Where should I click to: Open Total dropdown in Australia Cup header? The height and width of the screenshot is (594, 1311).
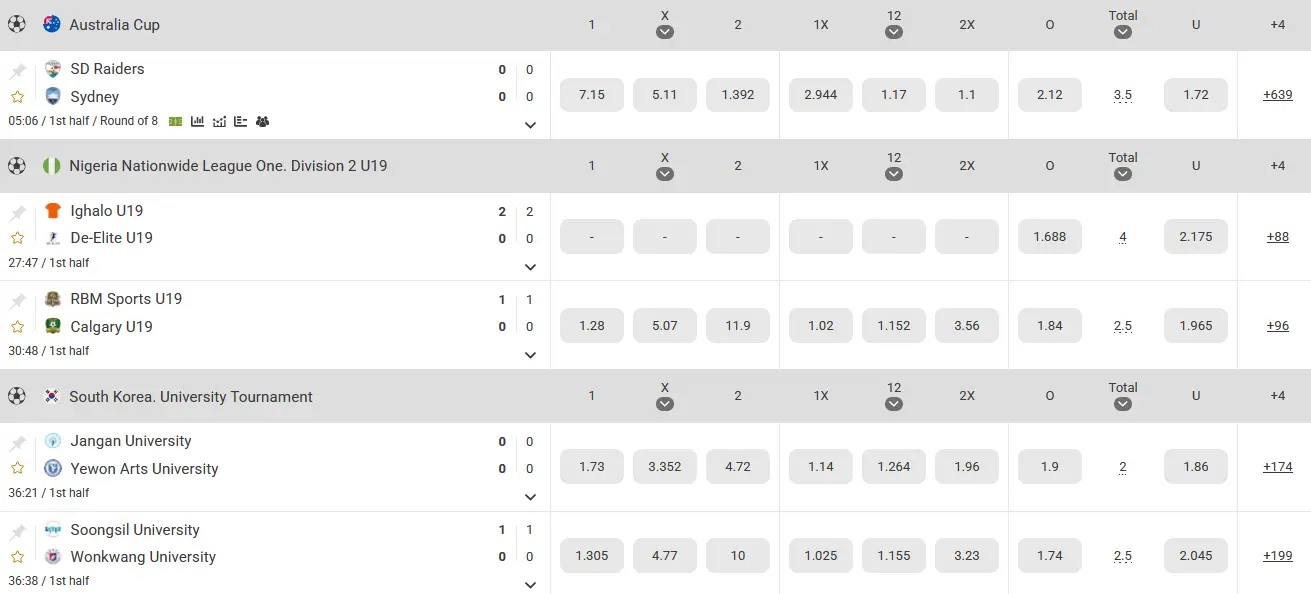coord(1123,32)
